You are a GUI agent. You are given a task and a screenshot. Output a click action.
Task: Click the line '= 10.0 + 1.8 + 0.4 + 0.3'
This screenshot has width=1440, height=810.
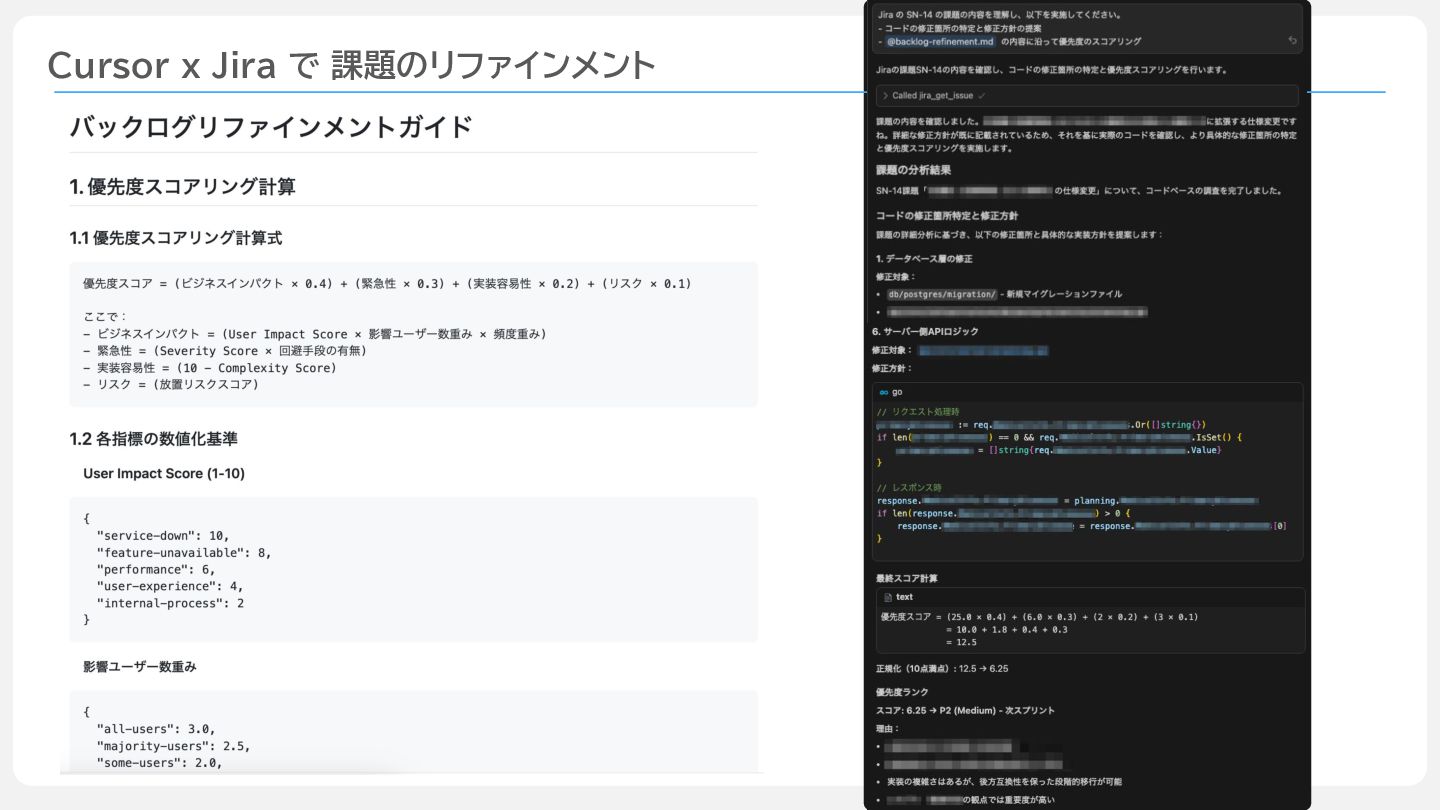1006,629
